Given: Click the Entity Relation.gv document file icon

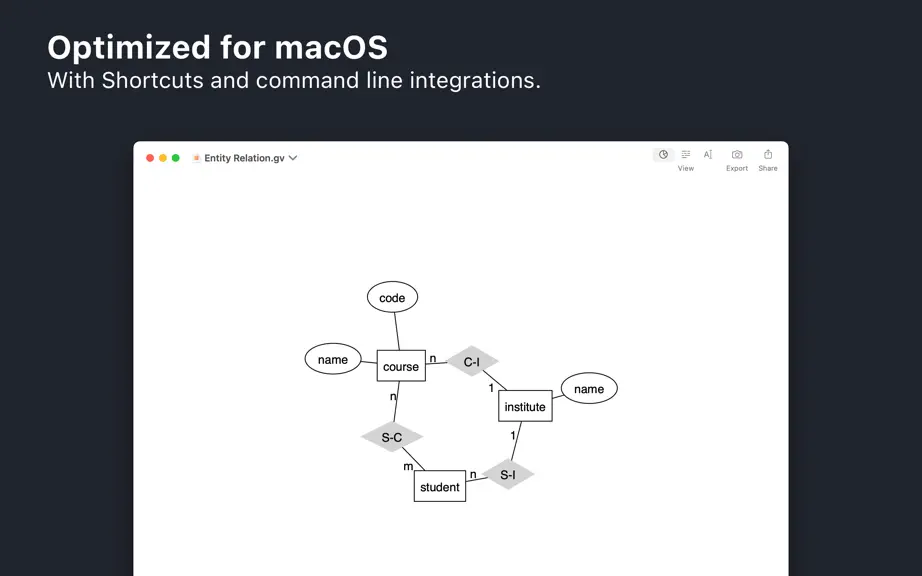Looking at the screenshot, I should click(x=196, y=158).
